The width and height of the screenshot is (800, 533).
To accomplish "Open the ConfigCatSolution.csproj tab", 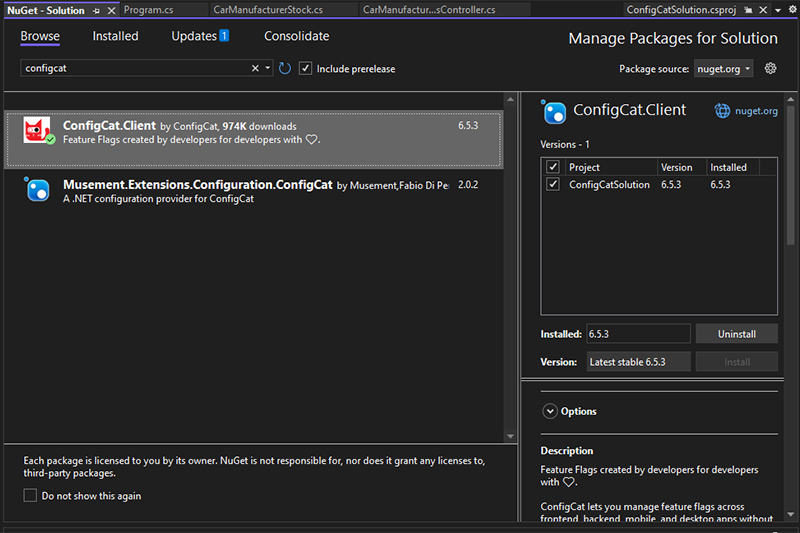I will 681,10.
